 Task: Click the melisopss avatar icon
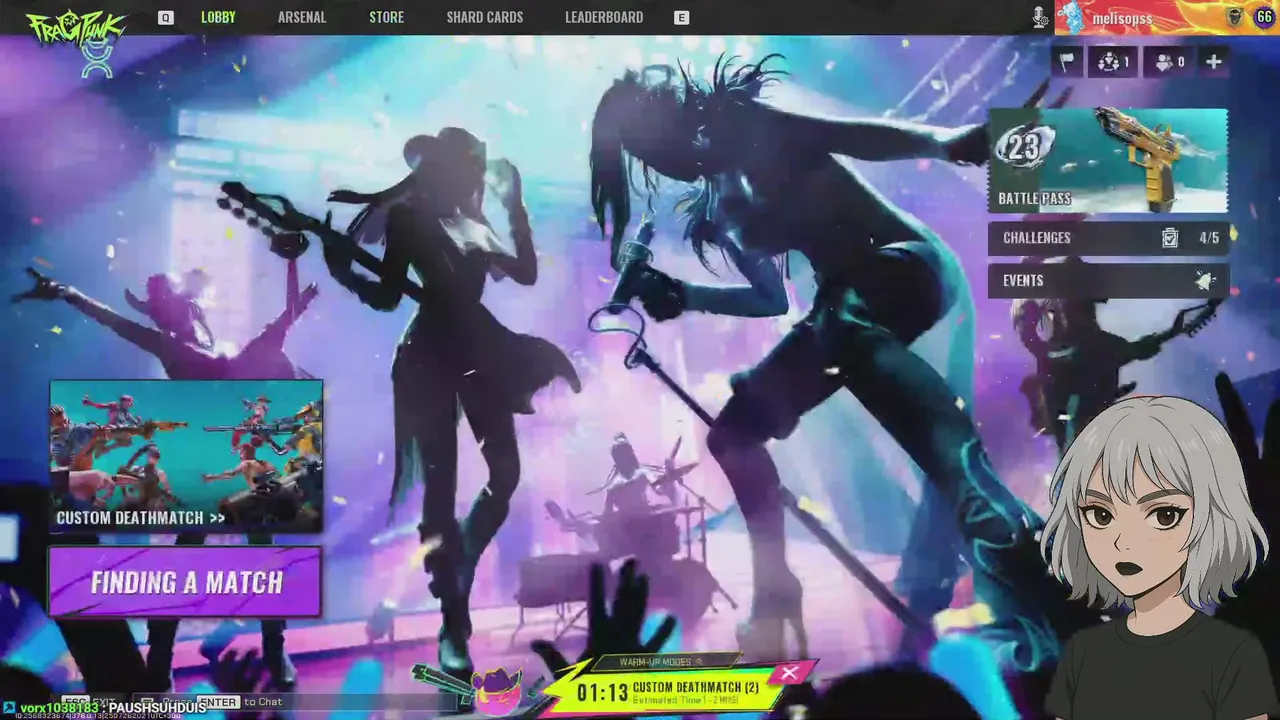(1071, 17)
